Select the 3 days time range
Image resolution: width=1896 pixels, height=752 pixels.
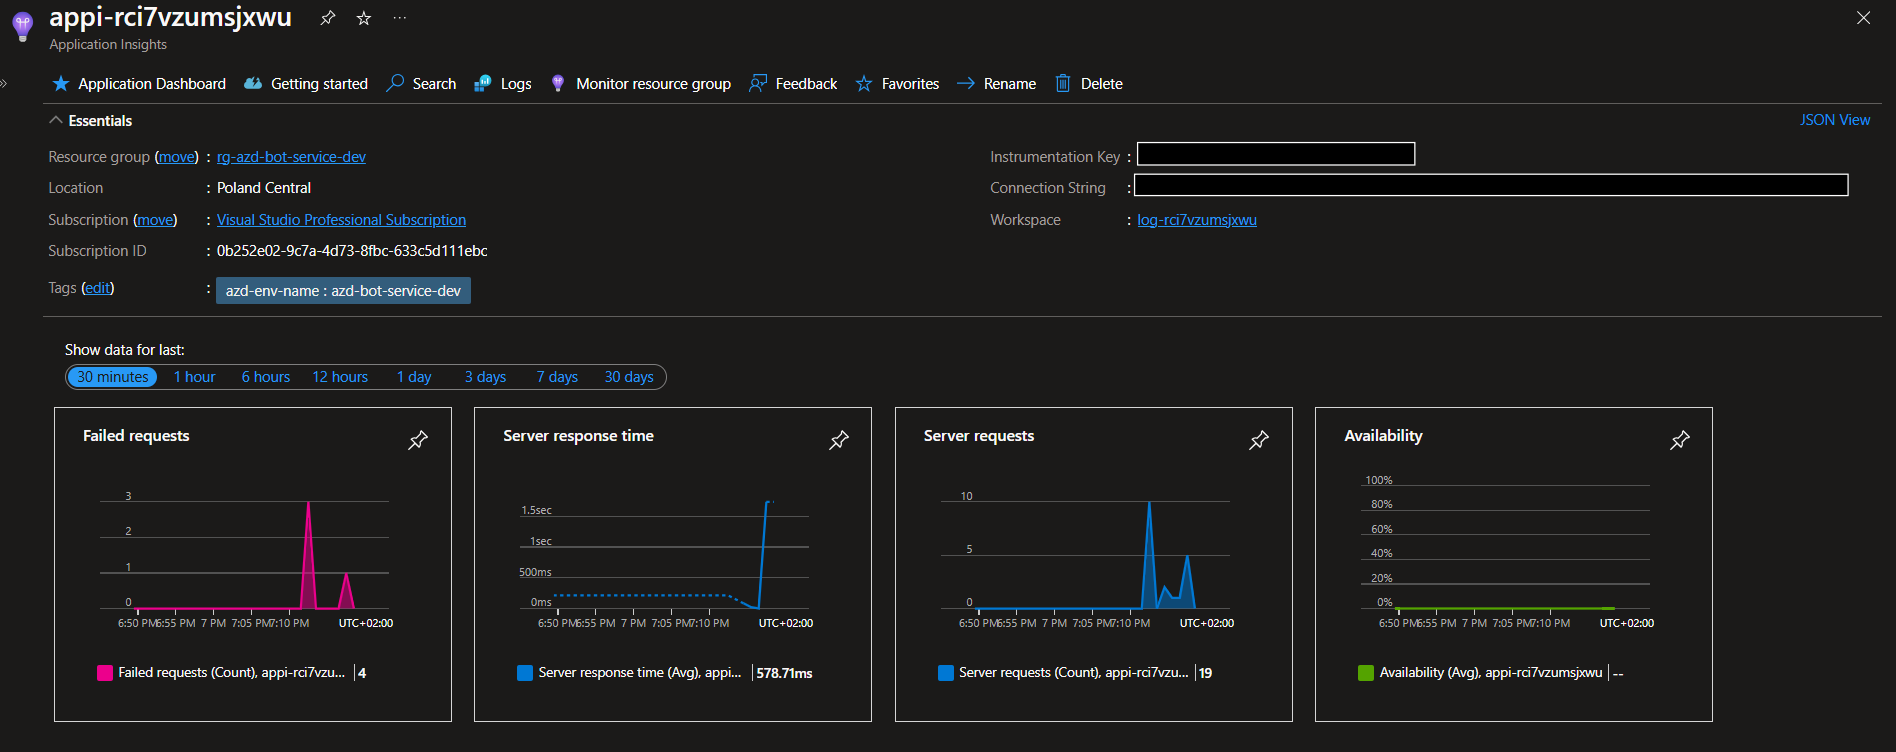[485, 377]
